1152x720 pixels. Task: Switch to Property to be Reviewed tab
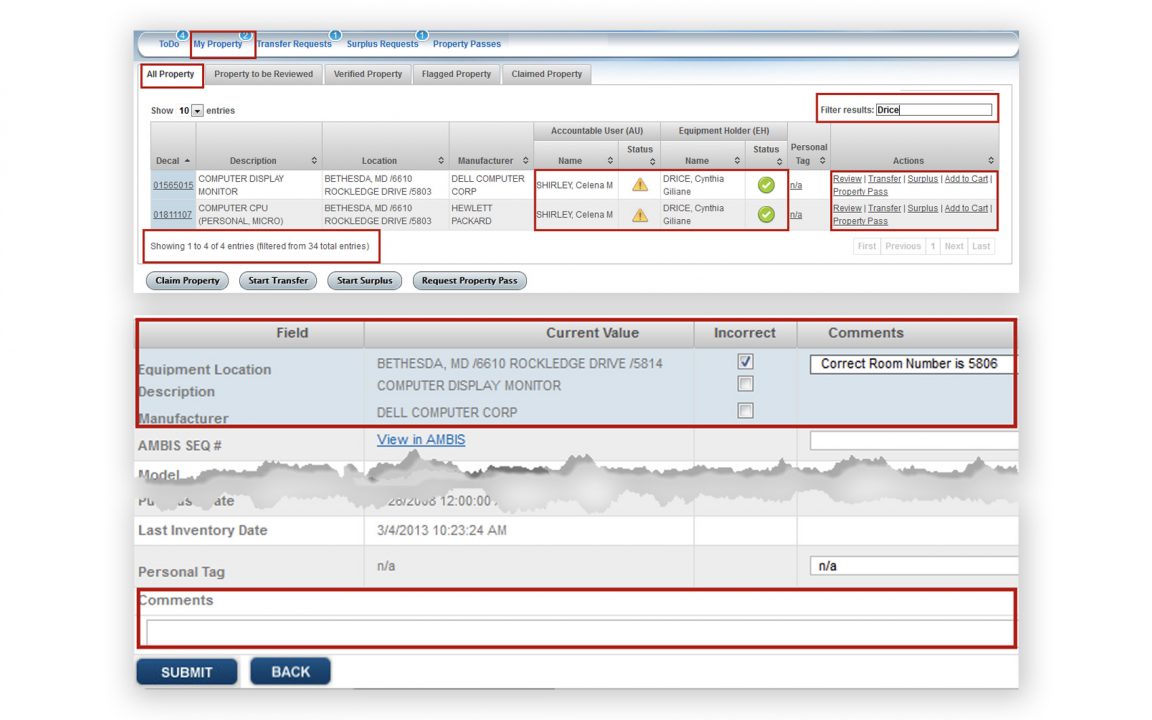(263, 74)
